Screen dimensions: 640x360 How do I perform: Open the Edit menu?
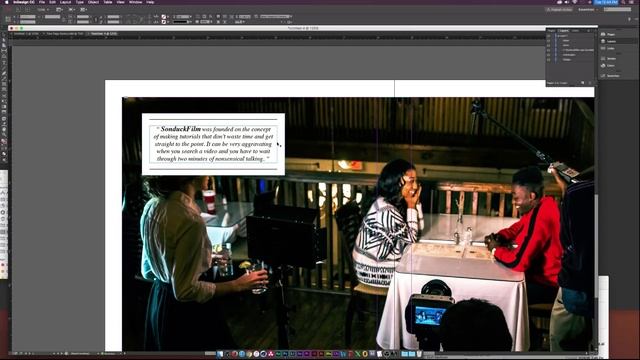click(x=52, y=2)
